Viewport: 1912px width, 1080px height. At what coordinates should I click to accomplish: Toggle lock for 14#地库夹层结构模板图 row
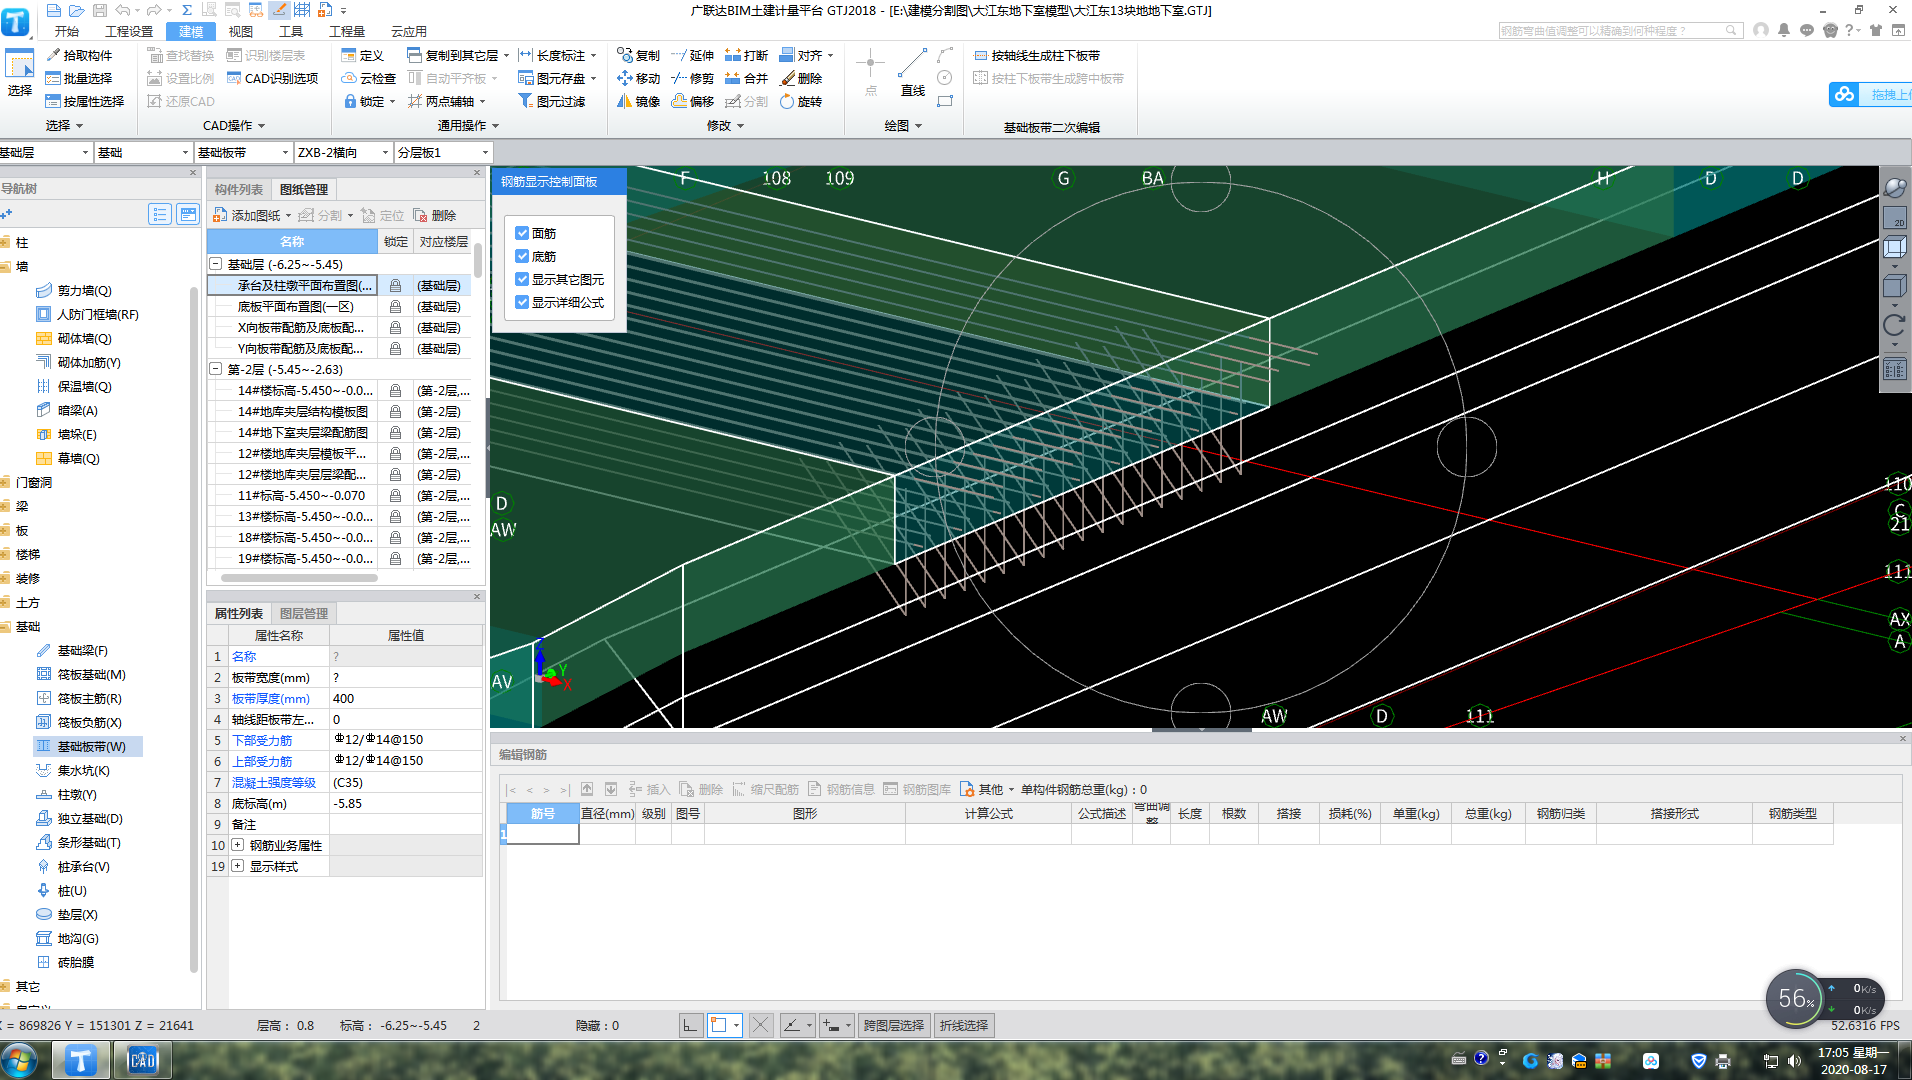coord(395,412)
